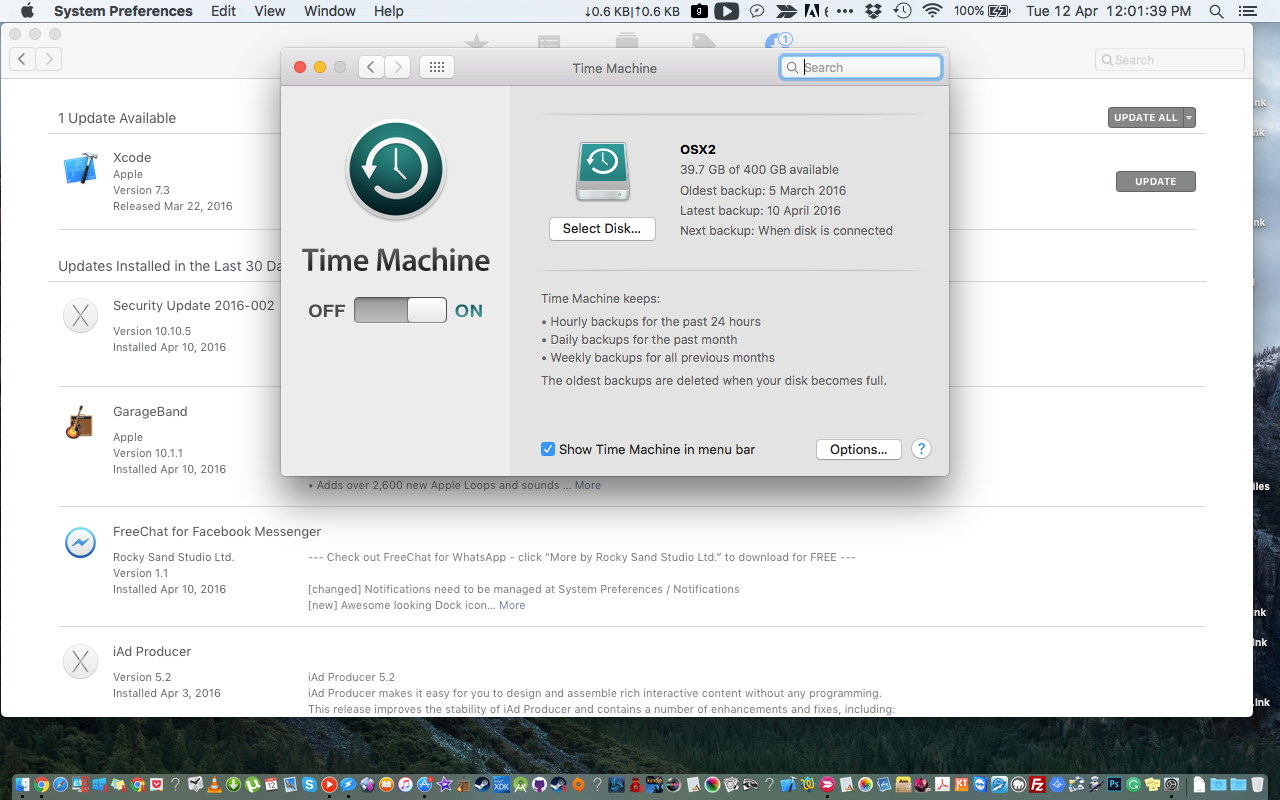Screen dimensions: 1280x800
Task: Click the date and time clock
Action: pyautogui.click(x=1109, y=11)
